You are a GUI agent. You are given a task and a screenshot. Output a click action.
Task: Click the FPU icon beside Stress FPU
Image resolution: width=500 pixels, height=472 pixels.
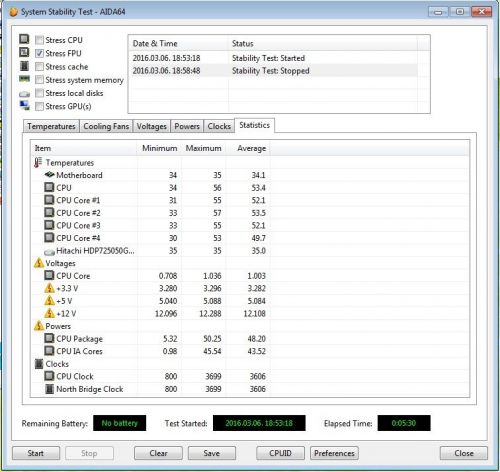tap(24, 52)
